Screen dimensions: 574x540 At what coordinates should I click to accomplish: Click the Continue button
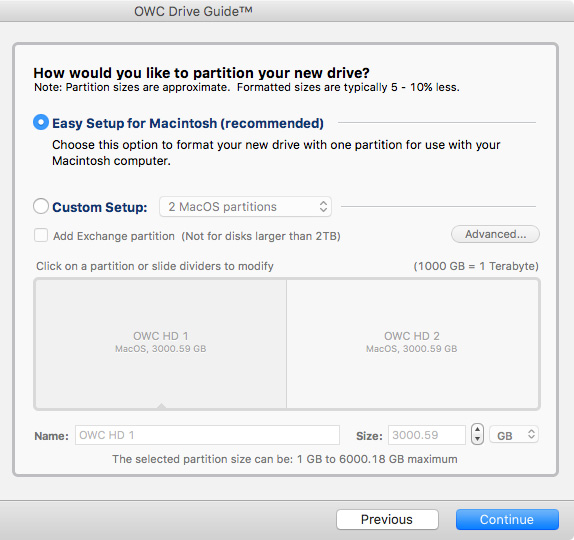click(x=507, y=519)
